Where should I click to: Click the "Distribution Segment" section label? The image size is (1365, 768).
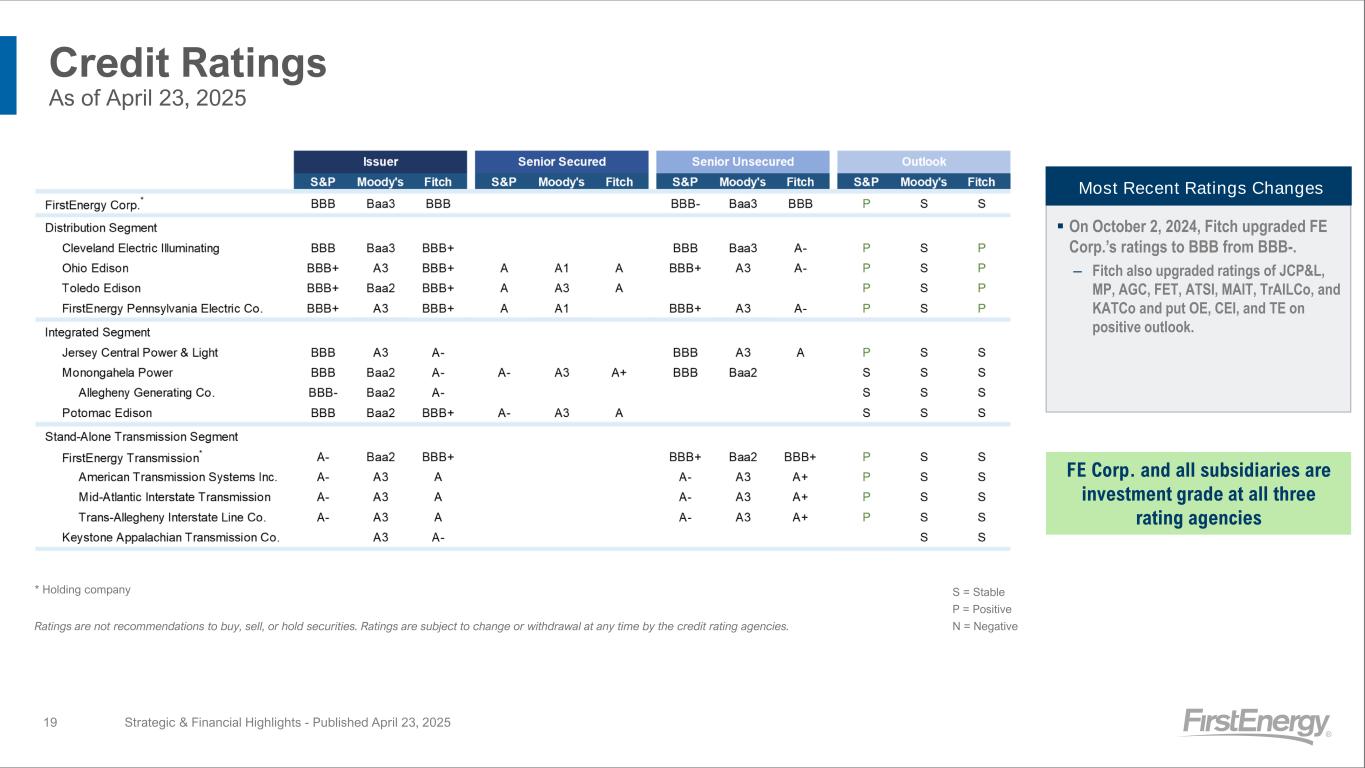101,228
